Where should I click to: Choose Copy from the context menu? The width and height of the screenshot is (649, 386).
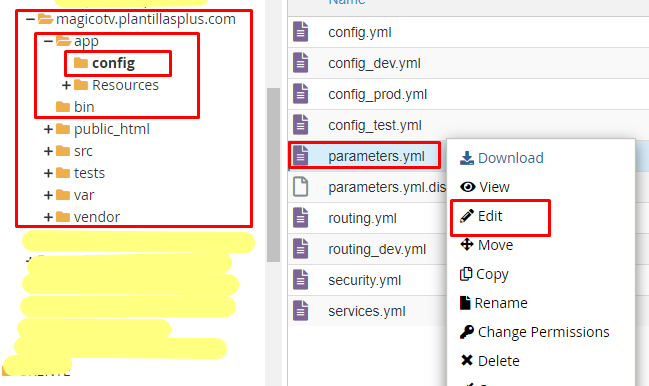tap(484, 274)
